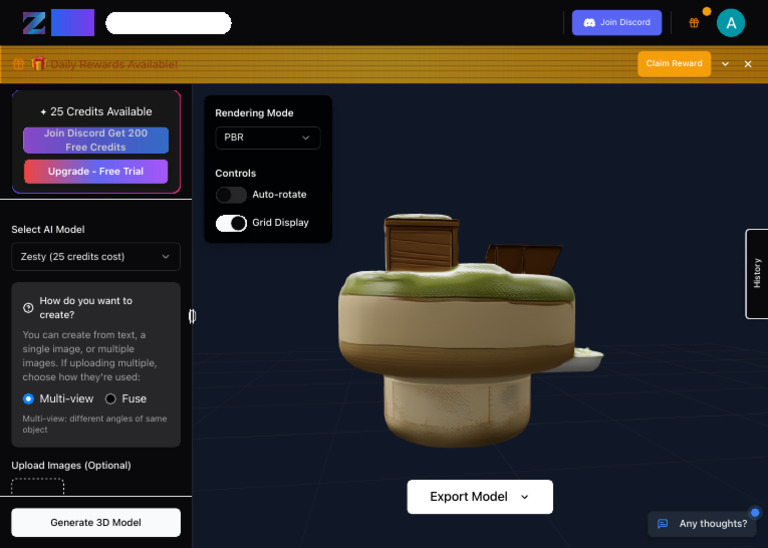Viewport: 768px width, 548px height.
Task: Open the History side tab
Action: coord(757,274)
